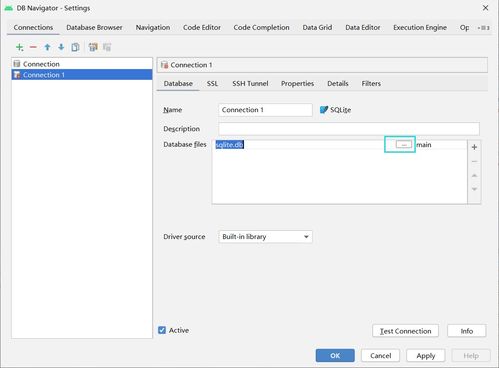The height and width of the screenshot is (368, 499).
Task: Click the Description input field
Action: [x=349, y=129]
